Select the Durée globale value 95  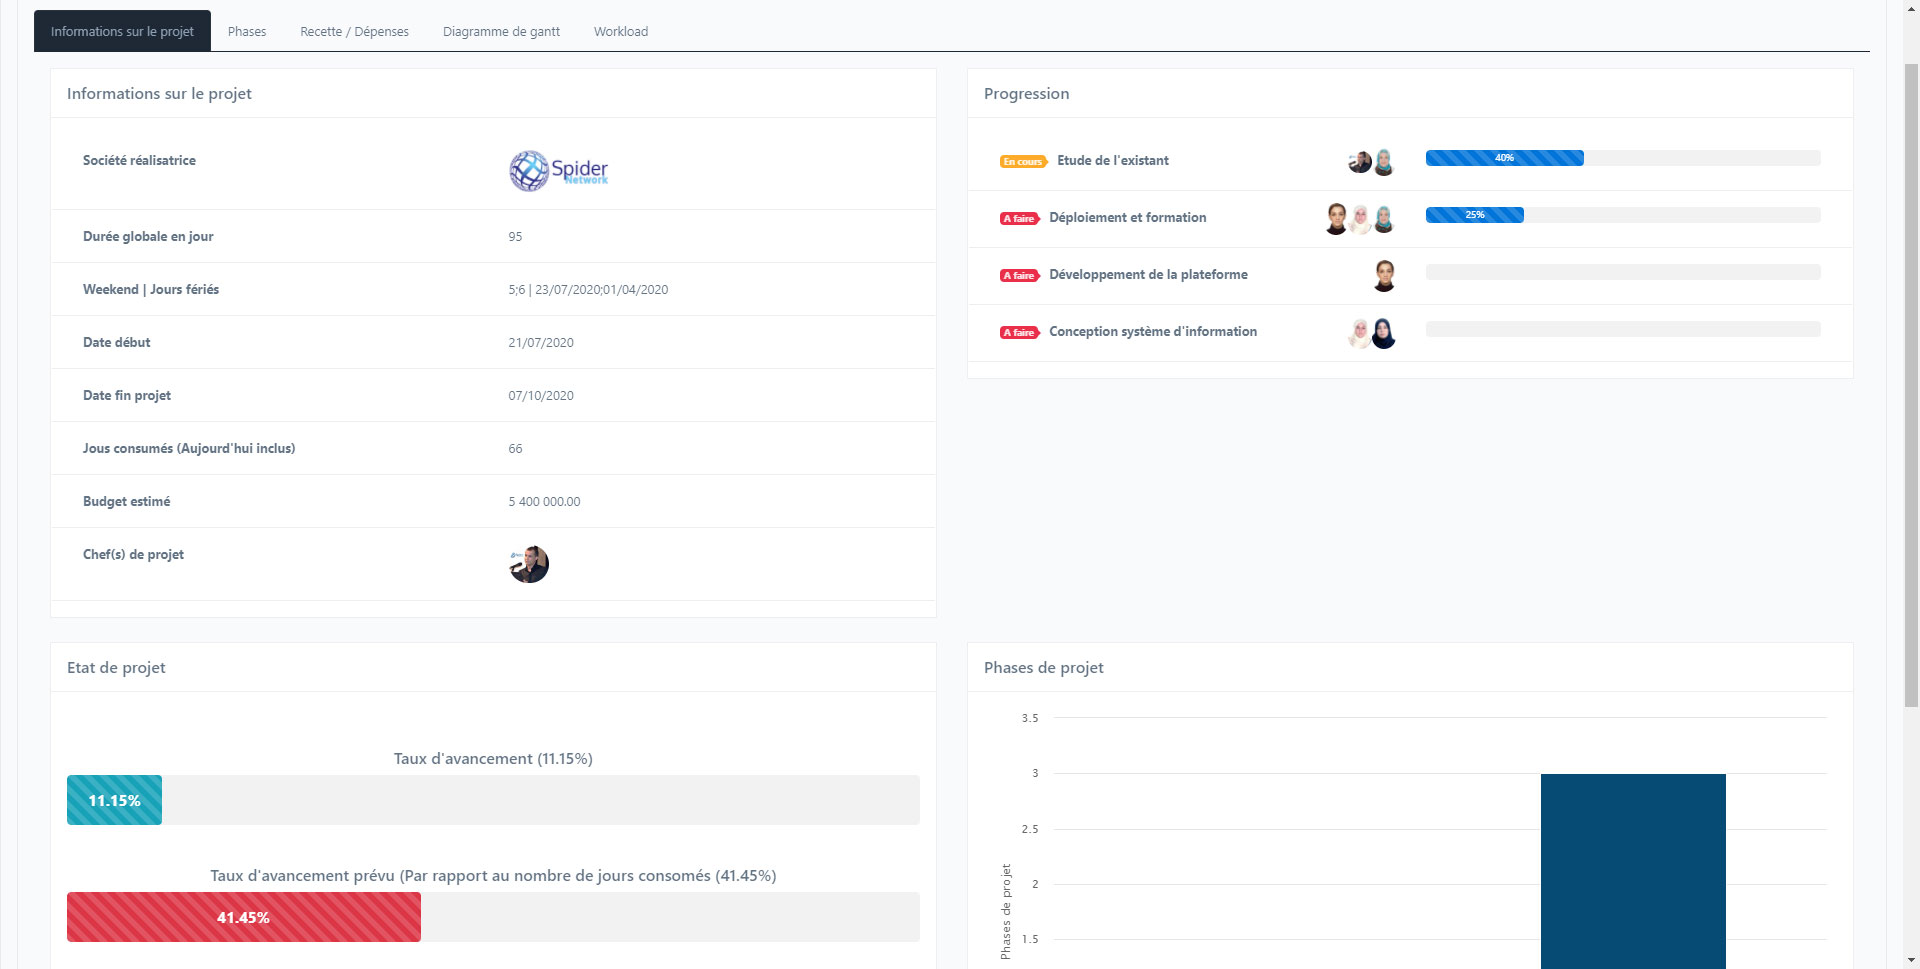515,237
